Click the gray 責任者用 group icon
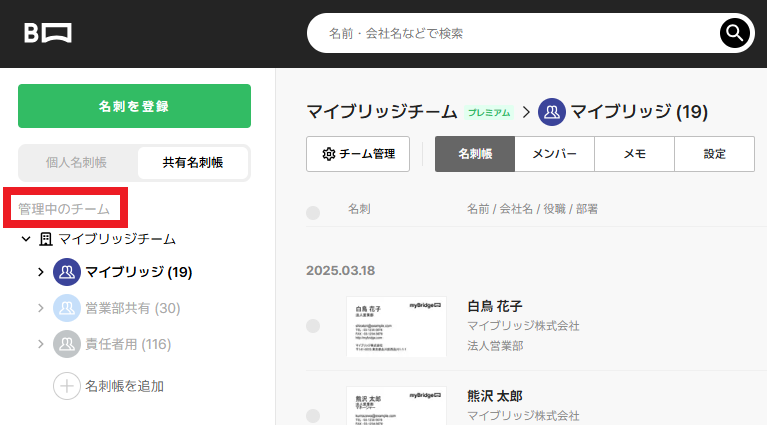Viewport: 767px width, 425px height. click(67, 344)
